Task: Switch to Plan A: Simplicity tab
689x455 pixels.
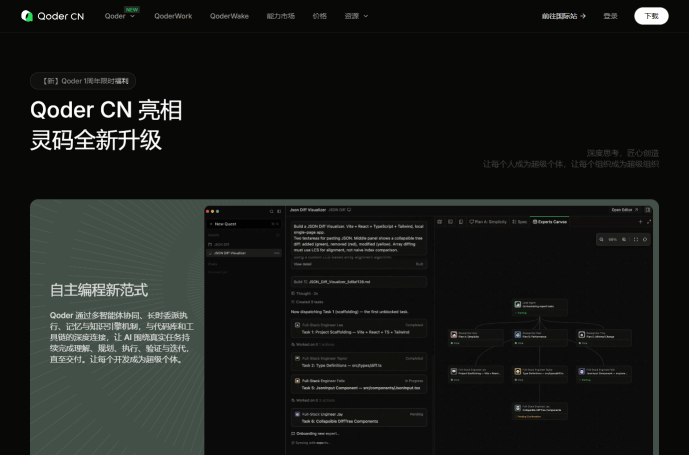Action: pos(488,222)
